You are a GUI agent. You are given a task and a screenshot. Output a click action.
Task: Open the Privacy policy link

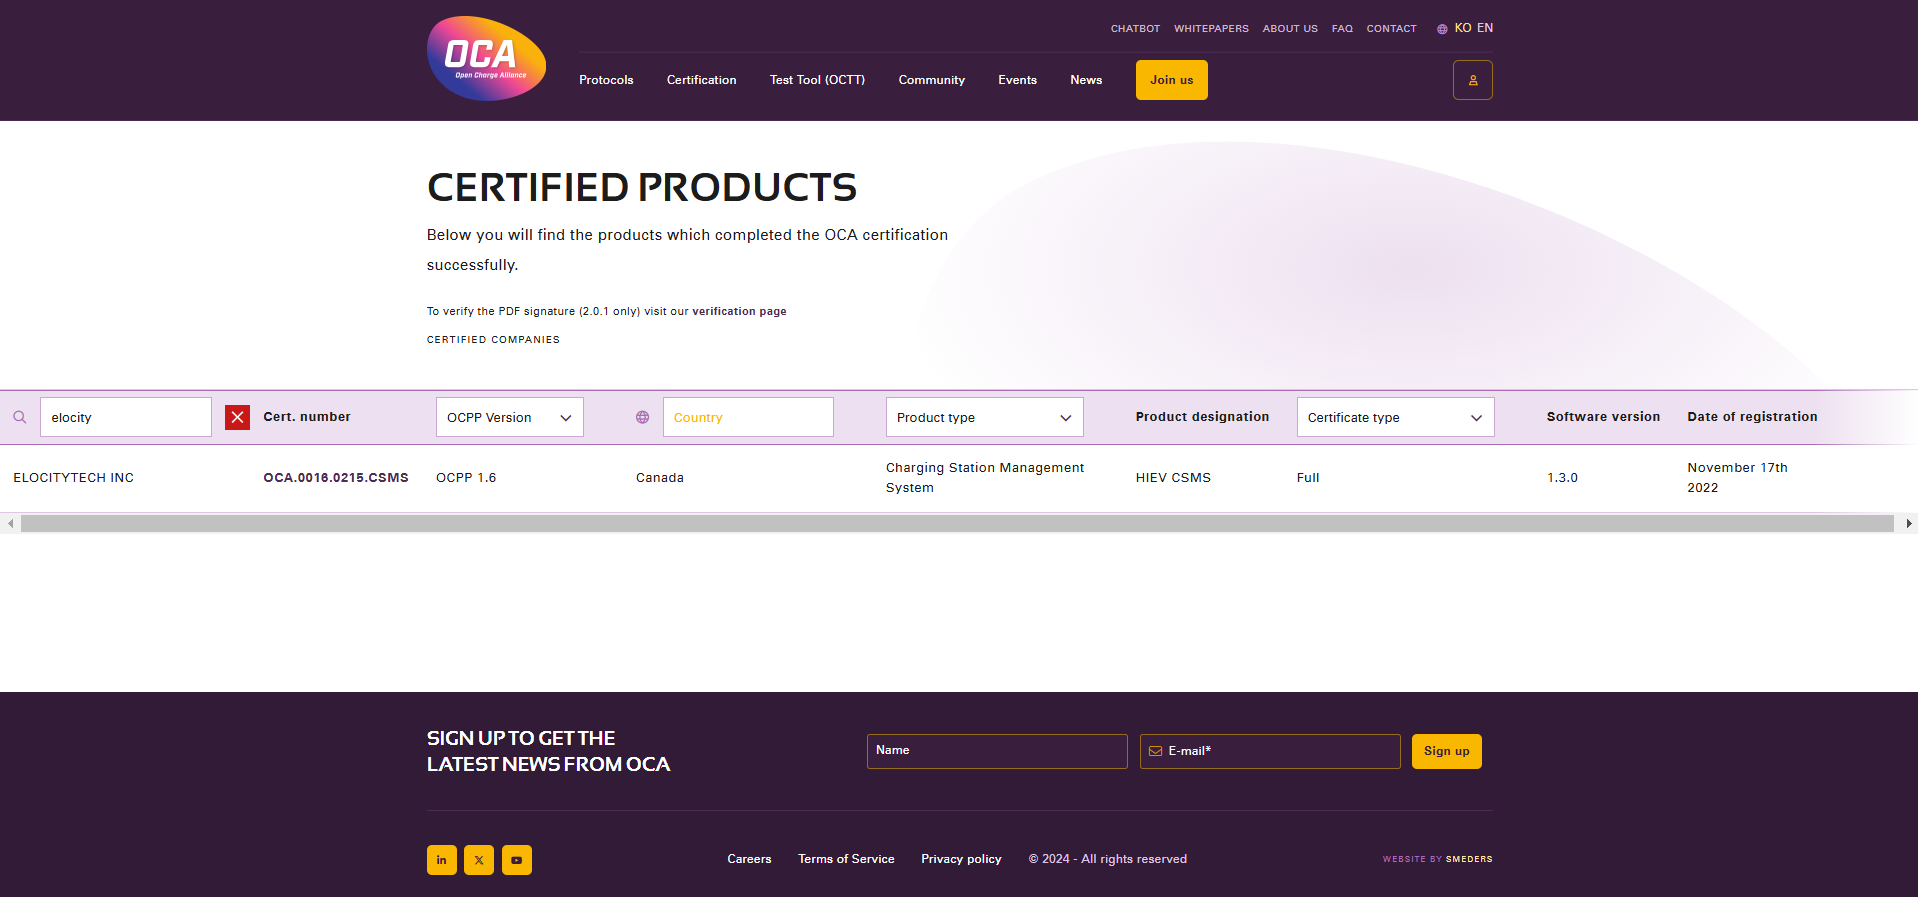(961, 859)
